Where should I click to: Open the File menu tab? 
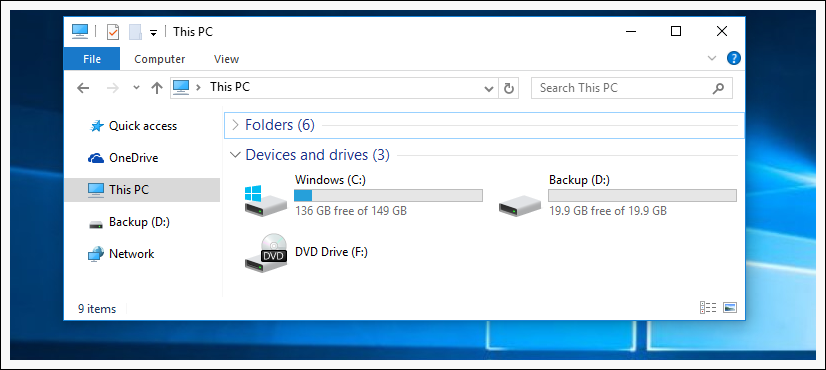pos(92,59)
